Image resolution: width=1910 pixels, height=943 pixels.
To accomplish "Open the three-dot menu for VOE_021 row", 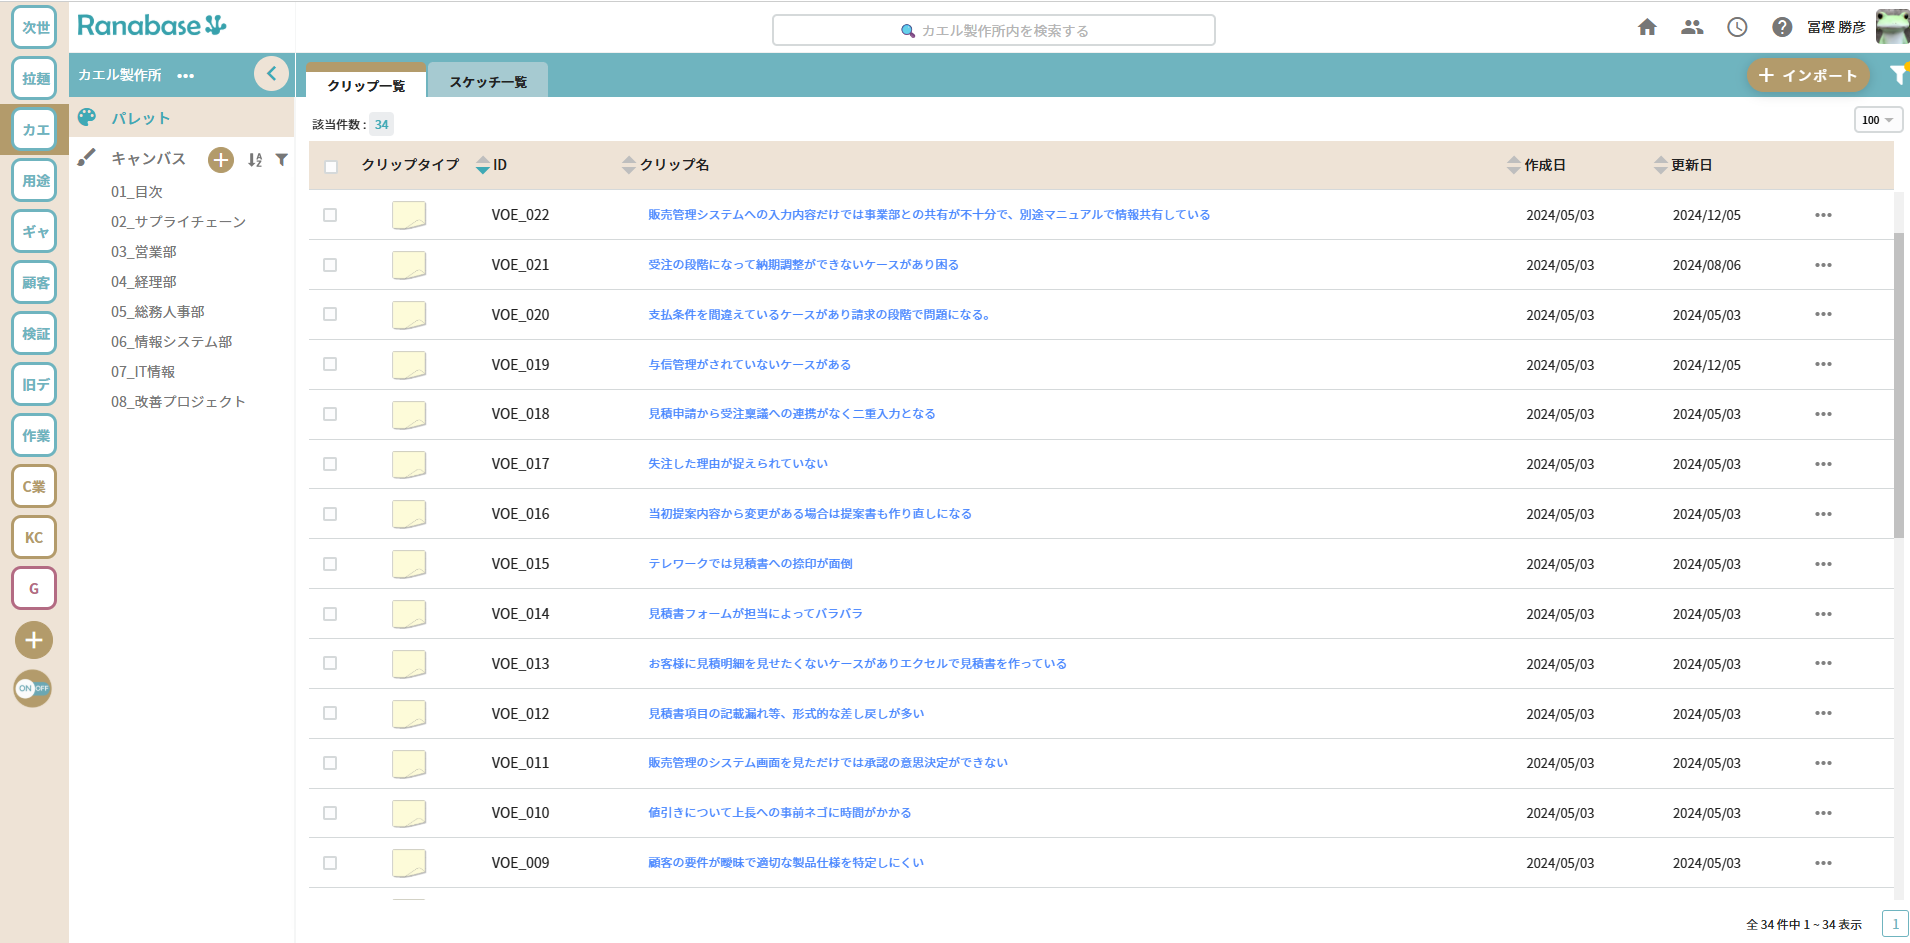I will (1823, 265).
